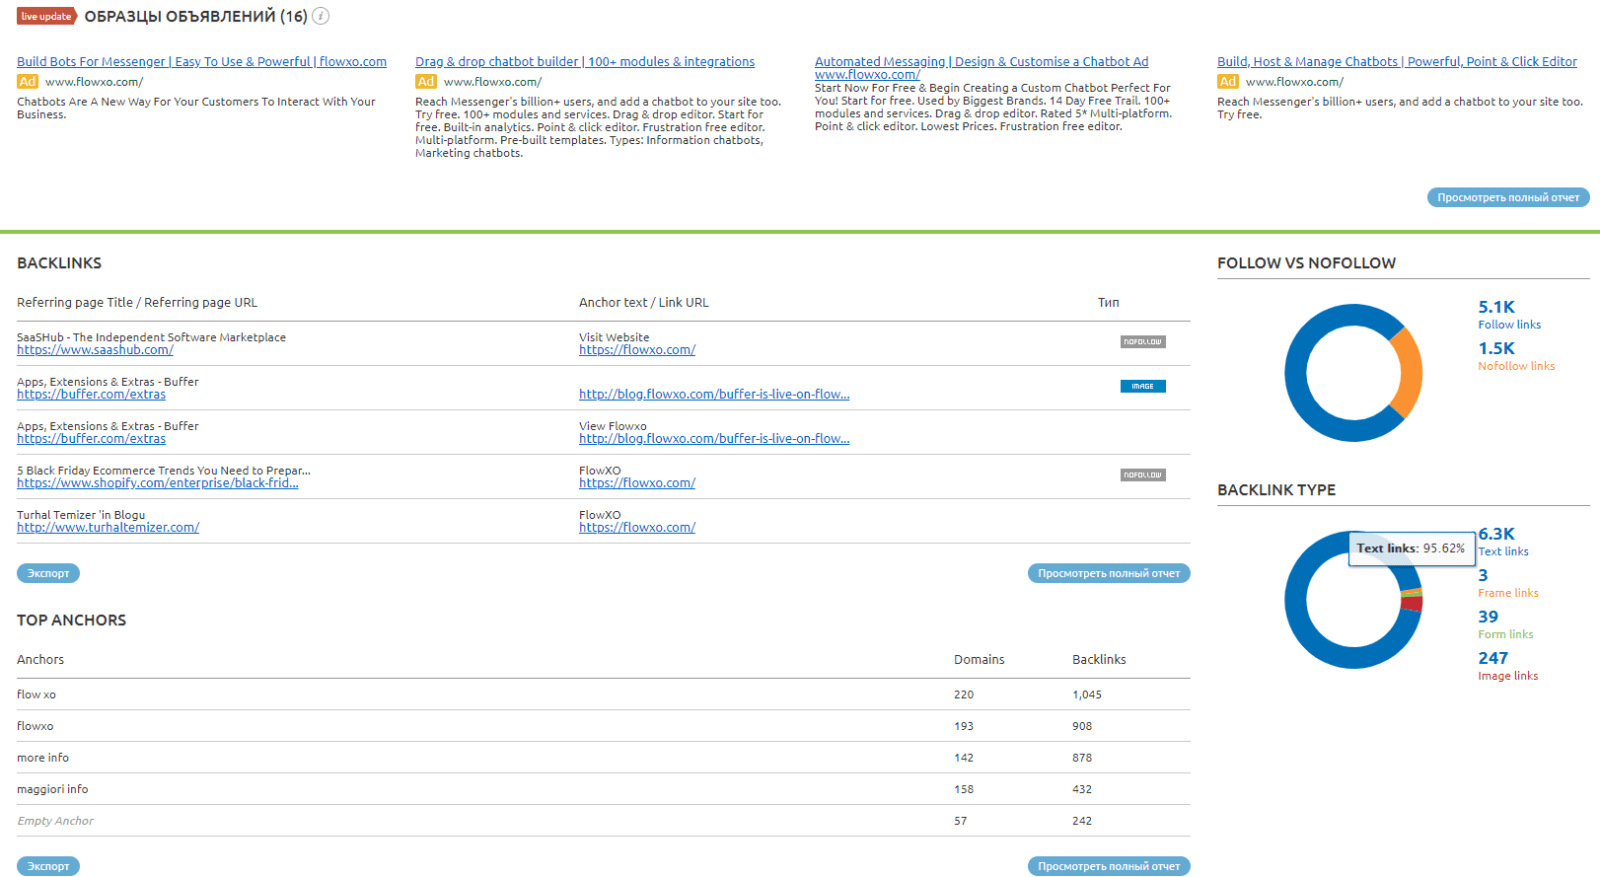Click the nofollow tag in the SaaSHub row

[1143, 342]
